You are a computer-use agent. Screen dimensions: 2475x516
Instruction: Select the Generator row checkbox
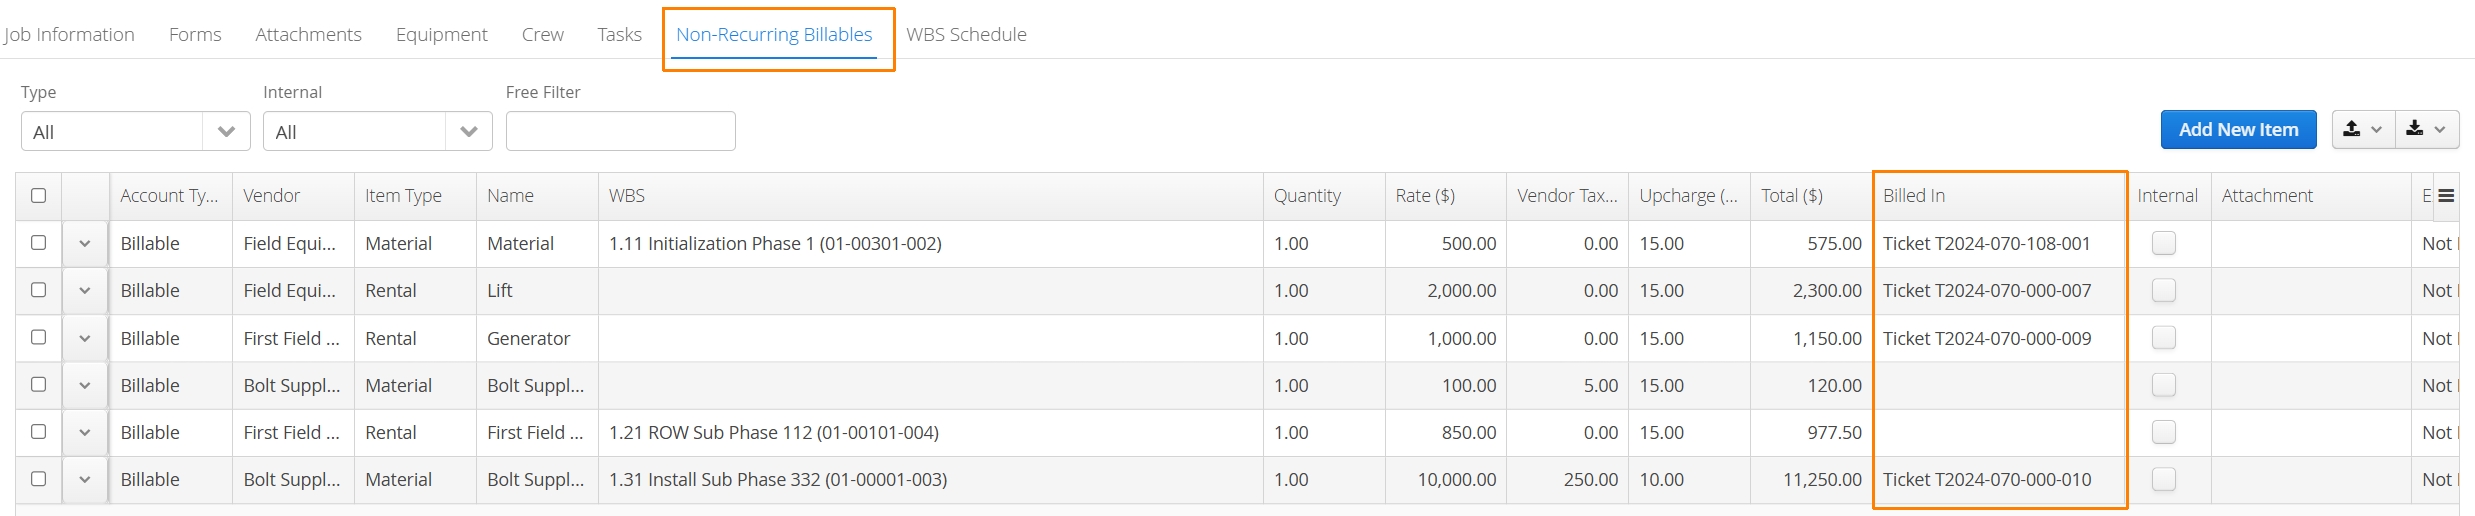[x=39, y=337]
